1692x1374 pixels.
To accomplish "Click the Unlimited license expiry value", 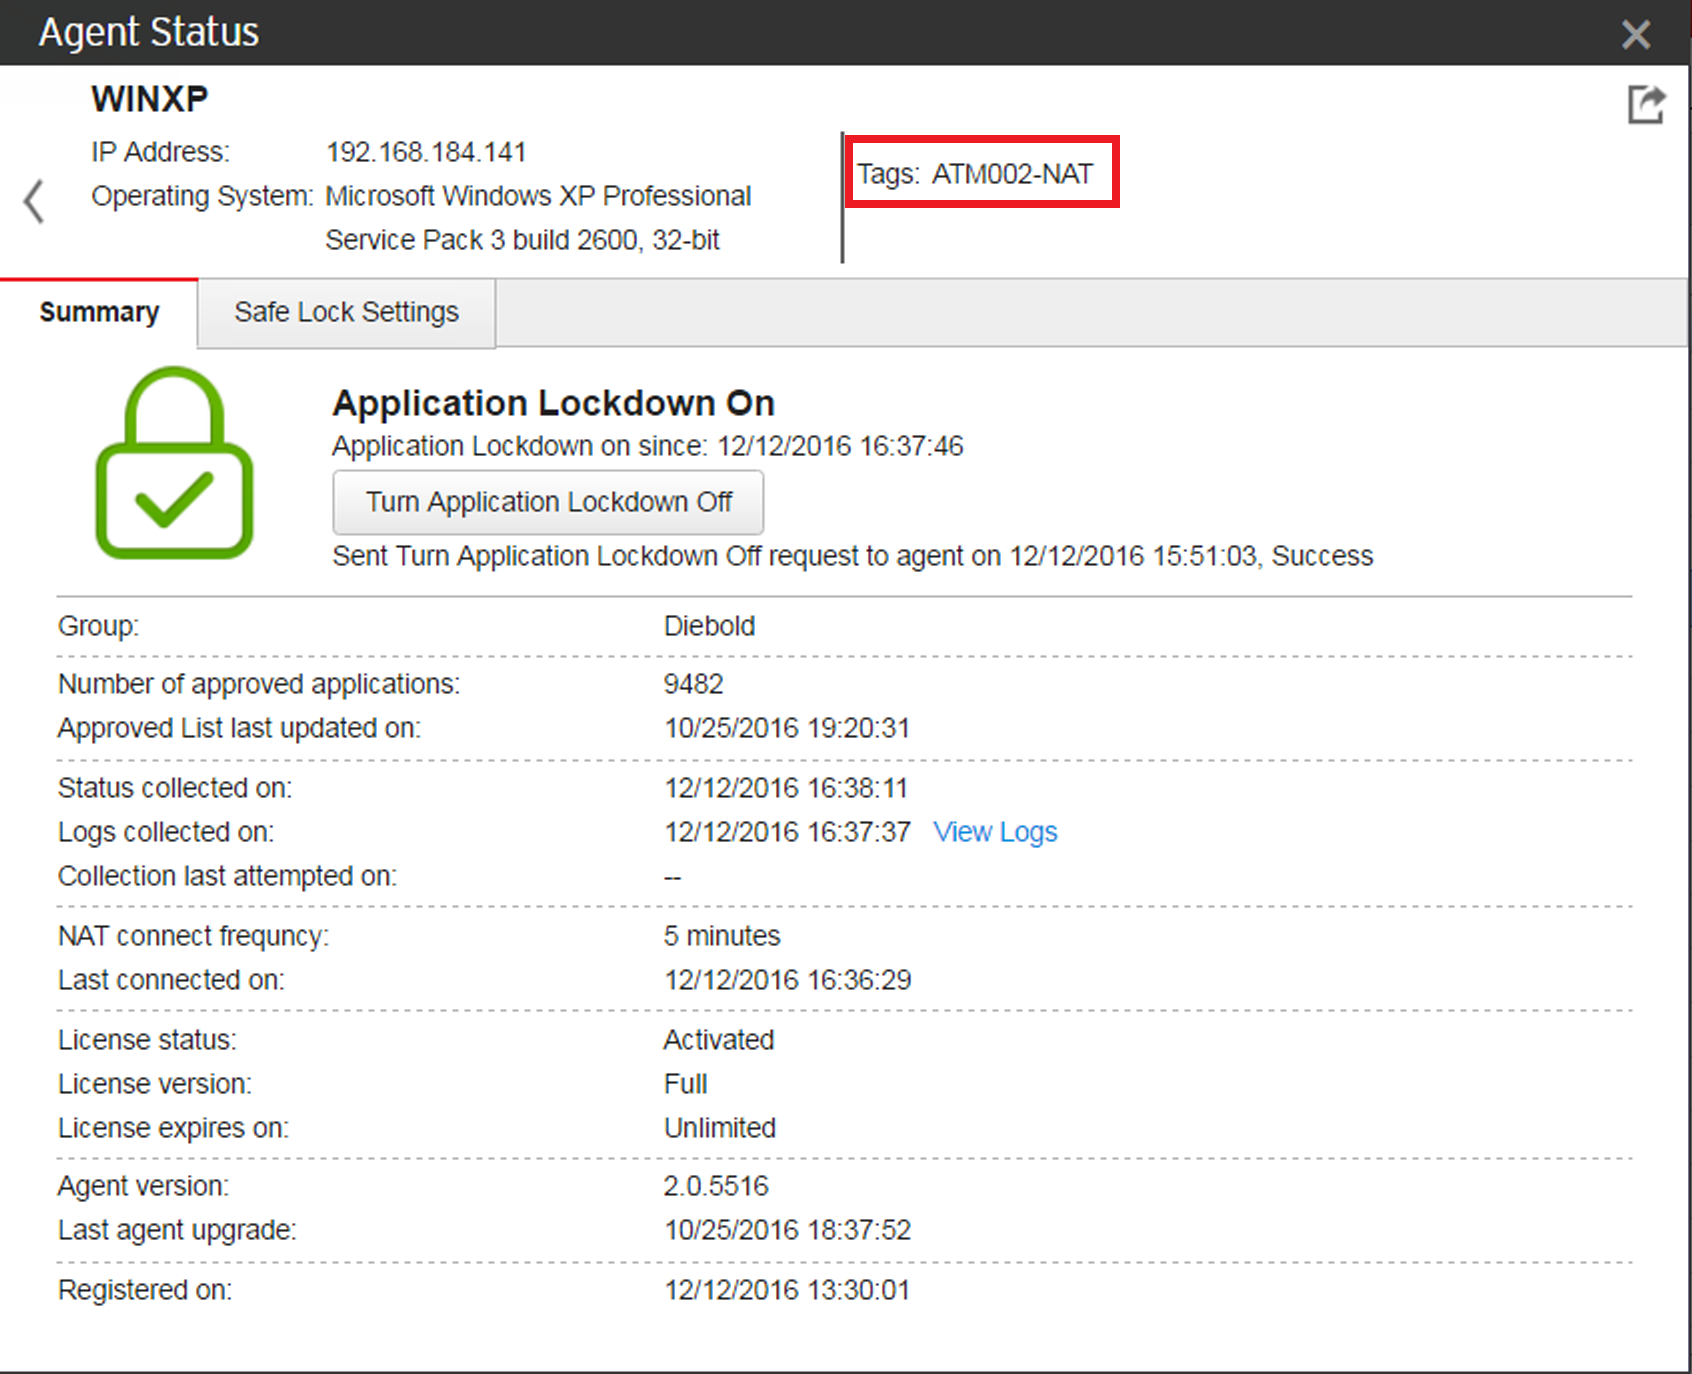I will pos(719,1128).
